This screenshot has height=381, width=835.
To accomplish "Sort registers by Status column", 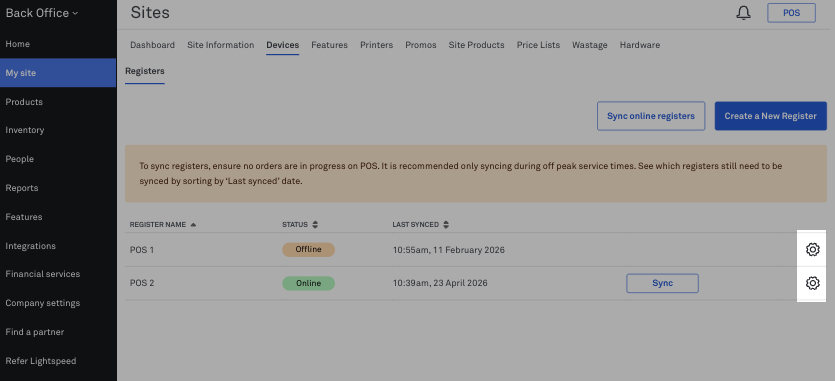I will [x=300, y=225].
